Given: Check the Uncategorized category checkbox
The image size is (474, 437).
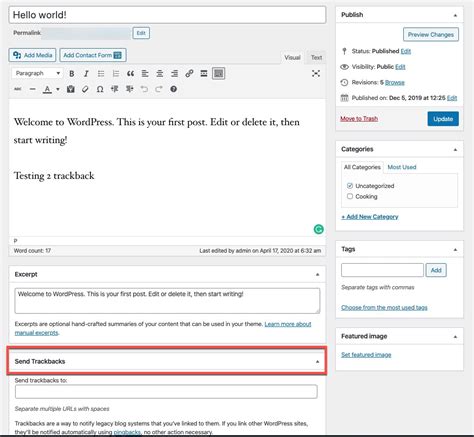Looking at the screenshot, I should 350,186.
